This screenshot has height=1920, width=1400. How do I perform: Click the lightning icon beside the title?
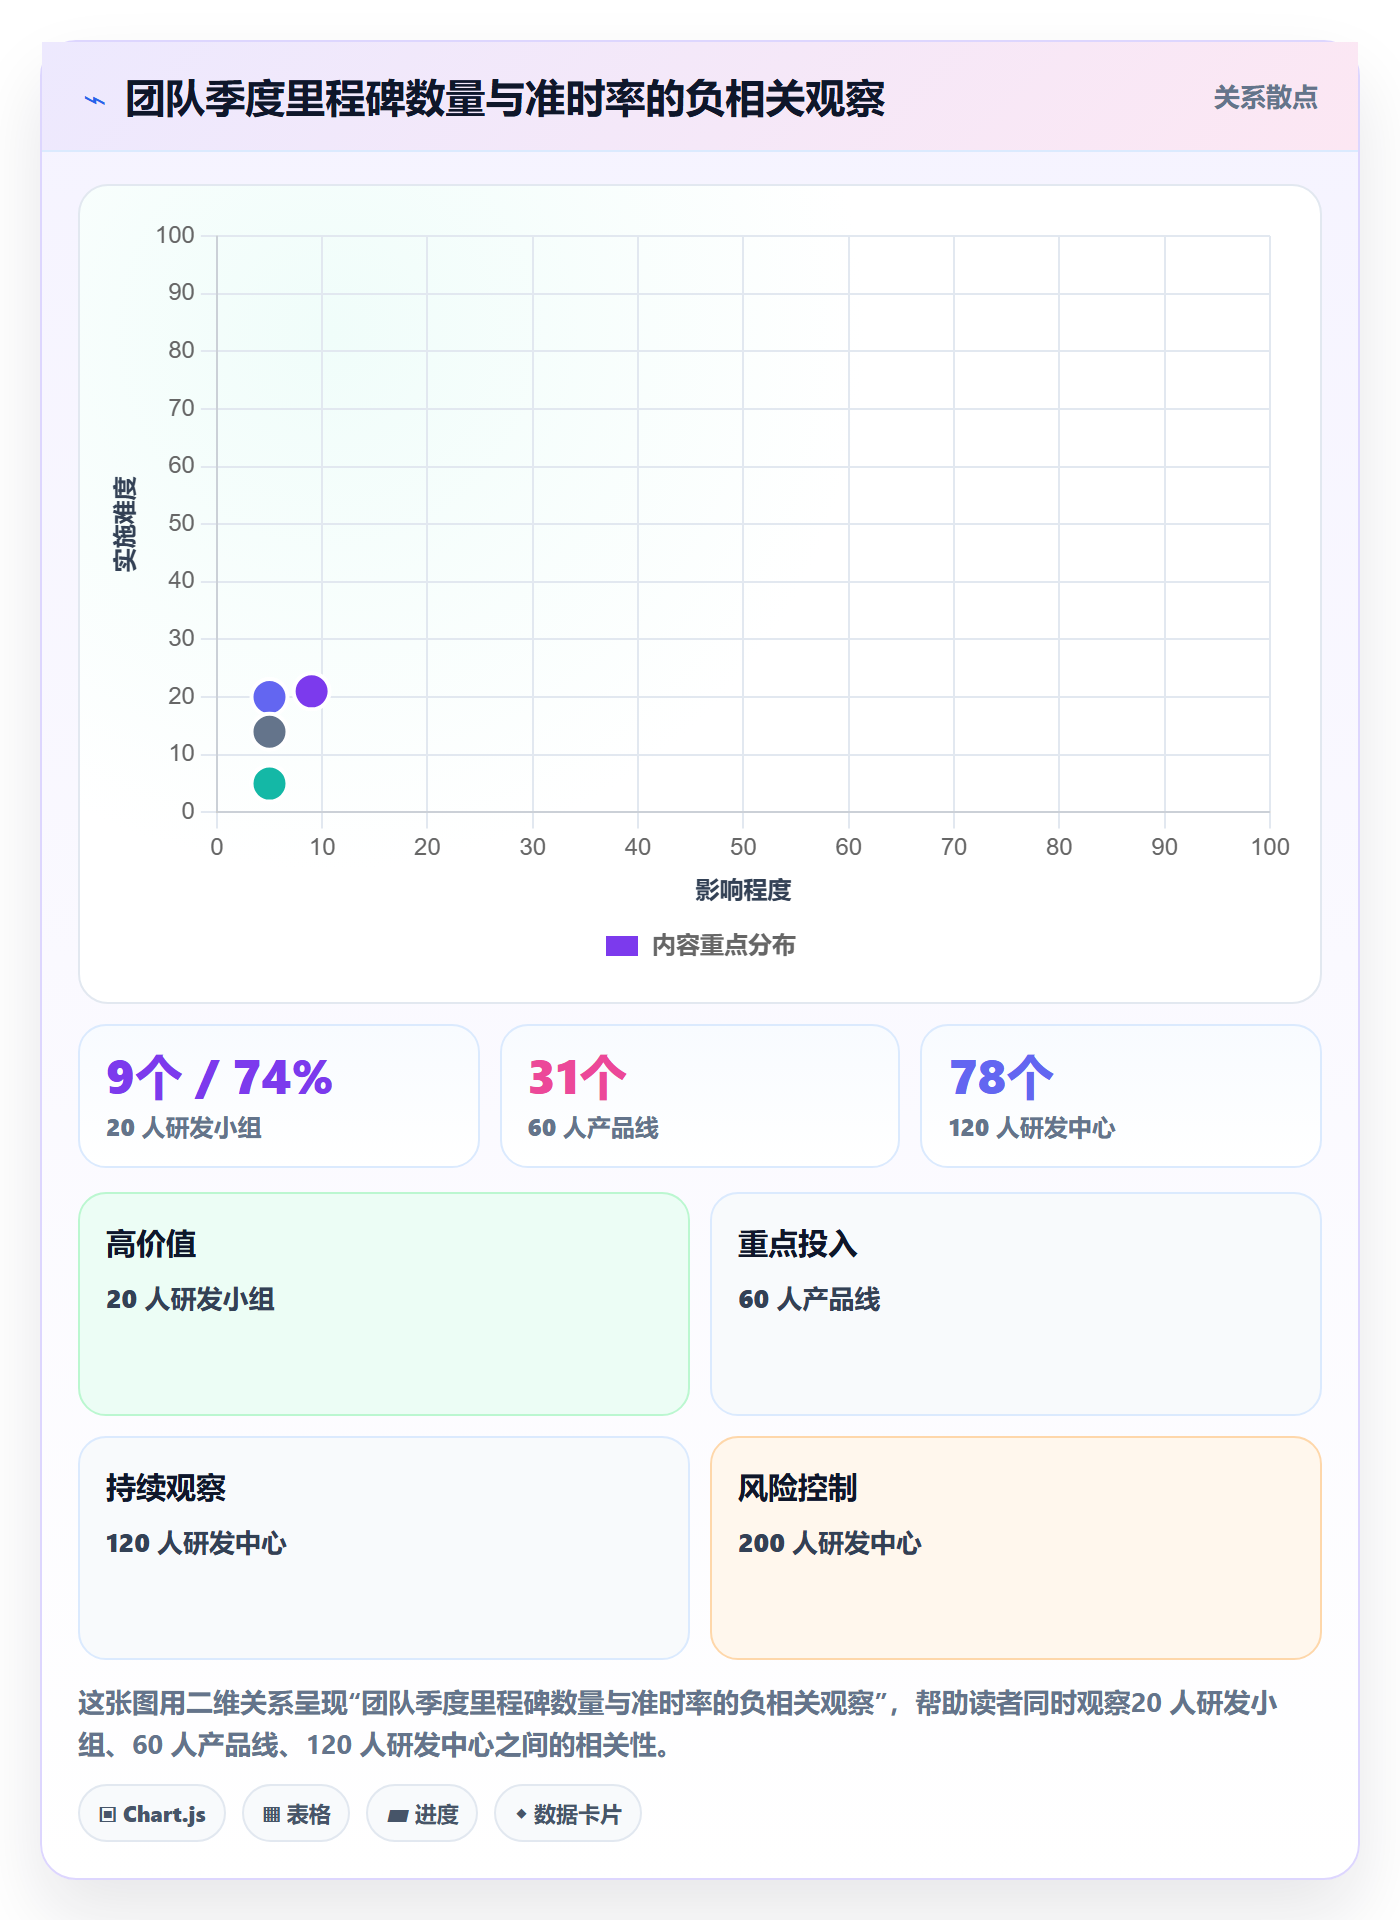click(x=95, y=100)
